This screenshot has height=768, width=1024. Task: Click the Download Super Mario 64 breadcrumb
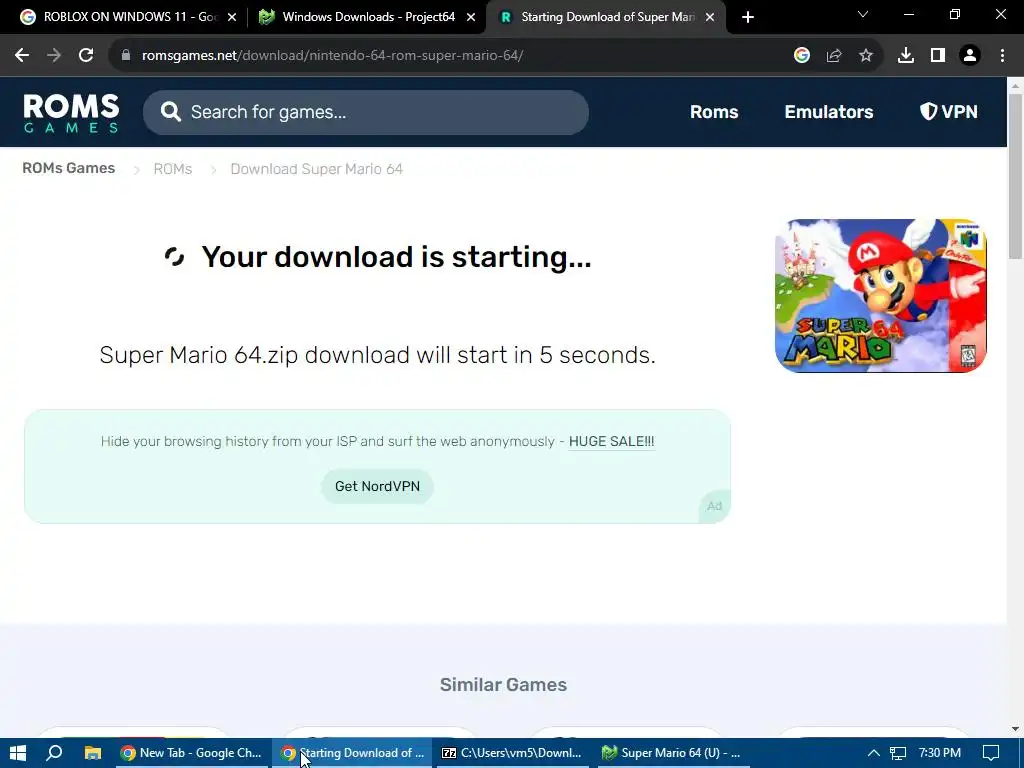pos(317,169)
